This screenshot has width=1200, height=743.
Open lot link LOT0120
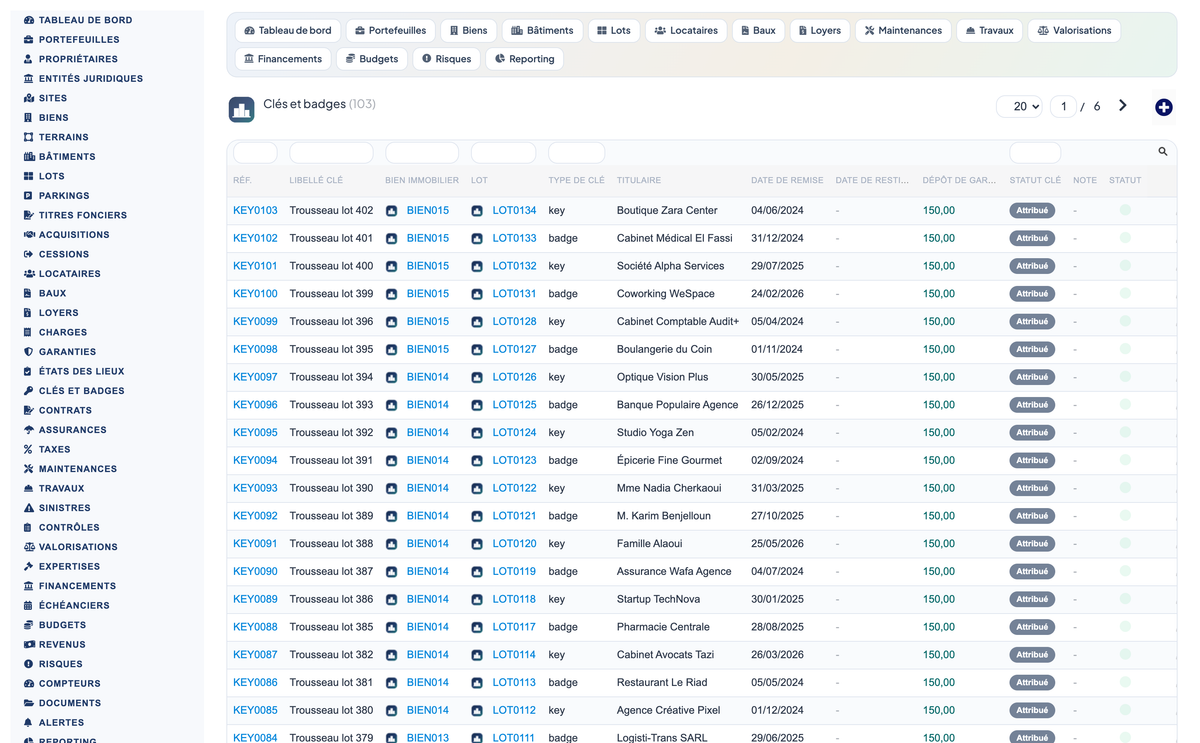[514, 544]
